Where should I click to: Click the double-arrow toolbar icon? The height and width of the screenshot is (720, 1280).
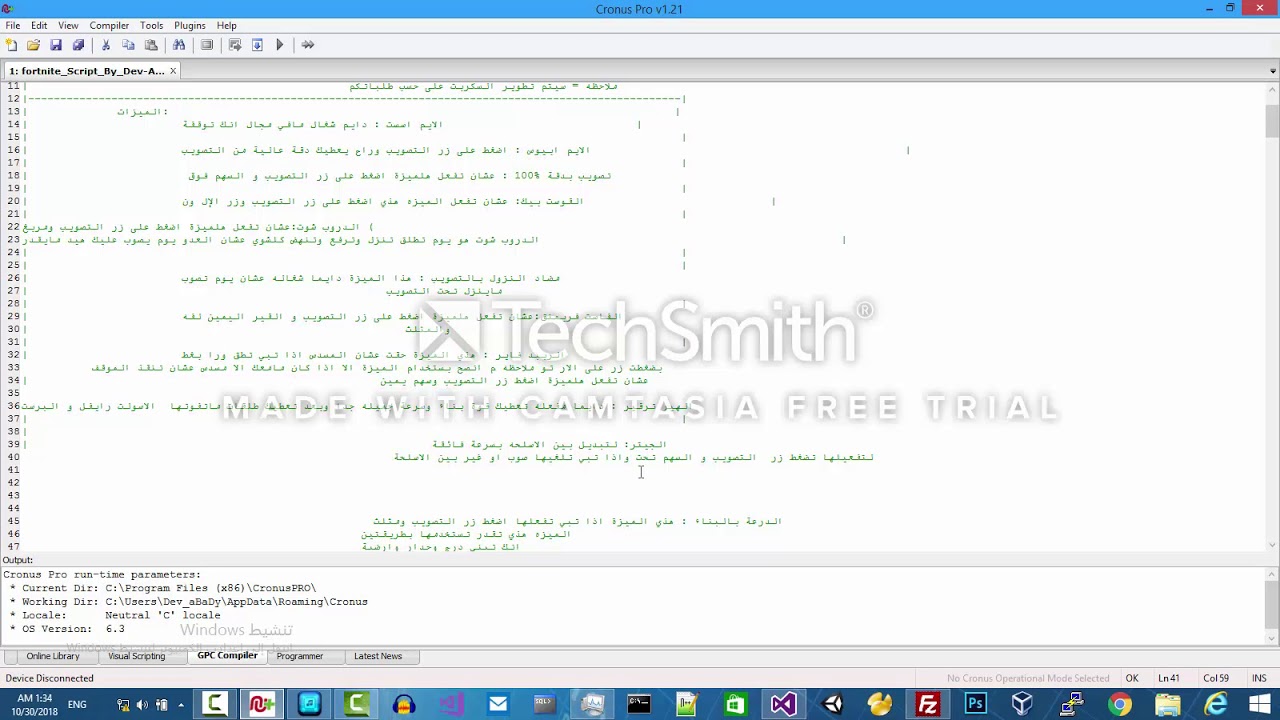[x=308, y=45]
